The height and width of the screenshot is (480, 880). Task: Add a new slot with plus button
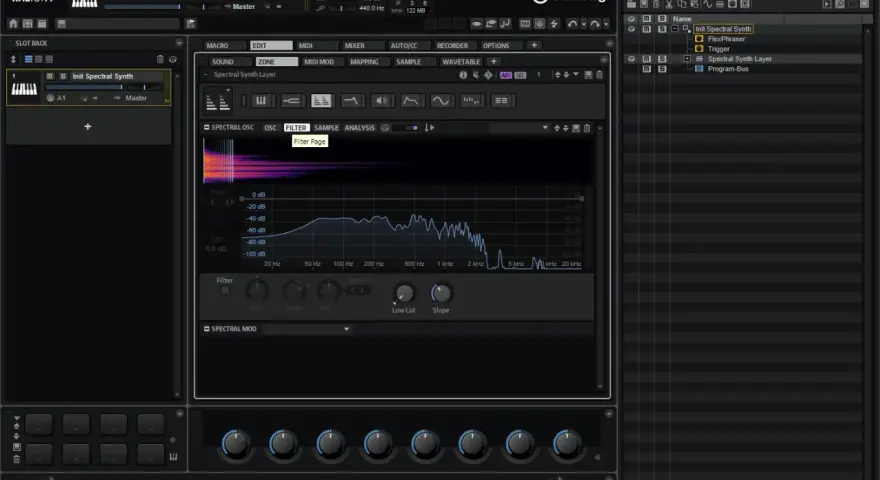pos(88,126)
